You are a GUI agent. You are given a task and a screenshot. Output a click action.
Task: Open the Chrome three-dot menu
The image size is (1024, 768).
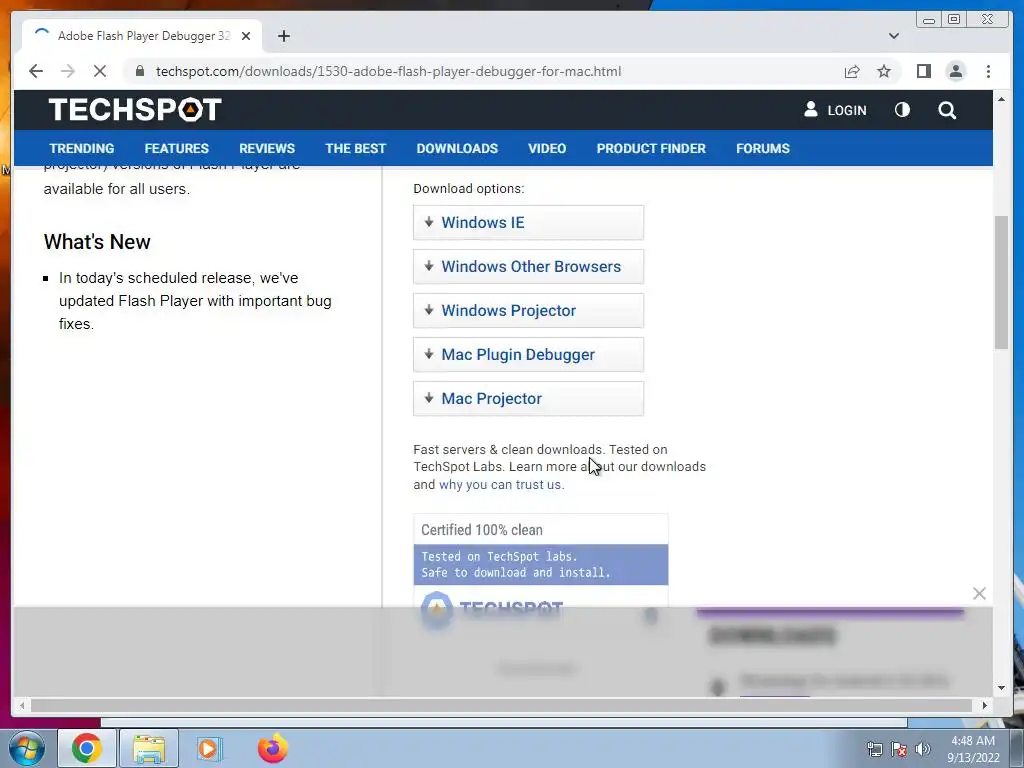[x=988, y=71]
